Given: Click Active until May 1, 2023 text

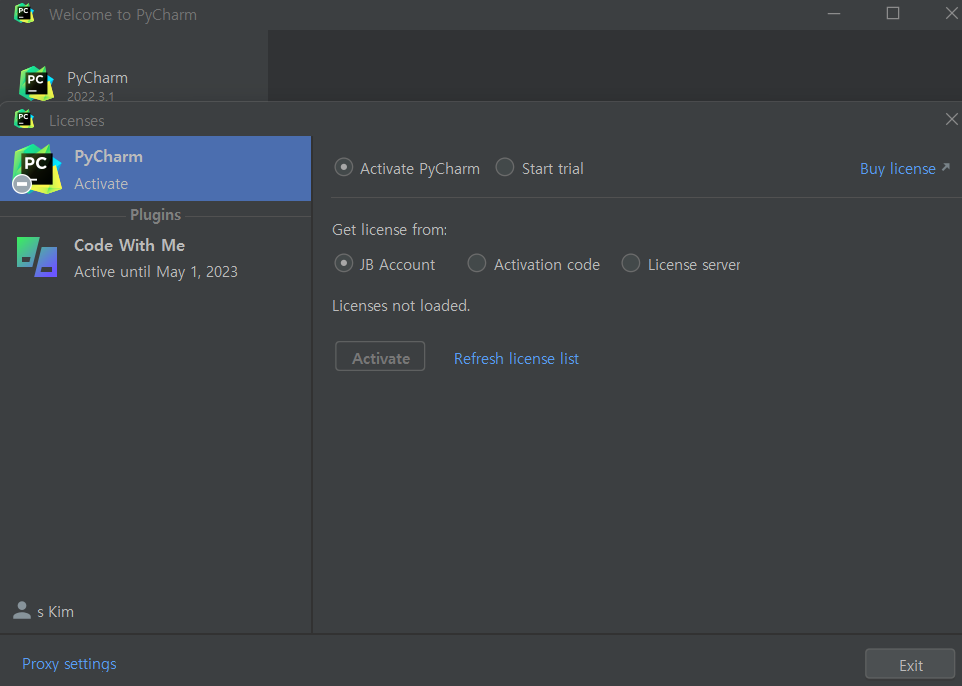Looking at the screenshot, I should tap(156, 272).
